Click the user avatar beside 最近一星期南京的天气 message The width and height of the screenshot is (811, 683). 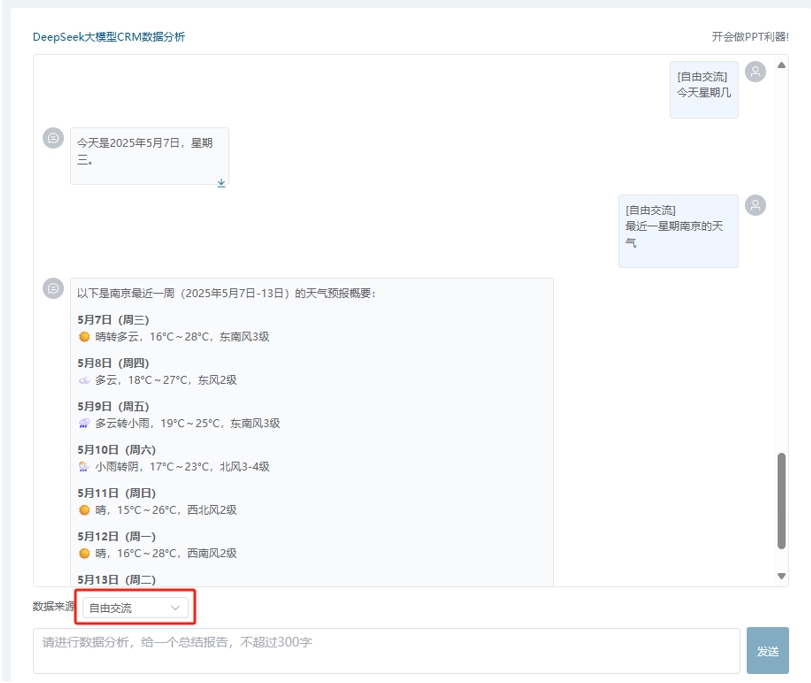(x=755, y=205)
